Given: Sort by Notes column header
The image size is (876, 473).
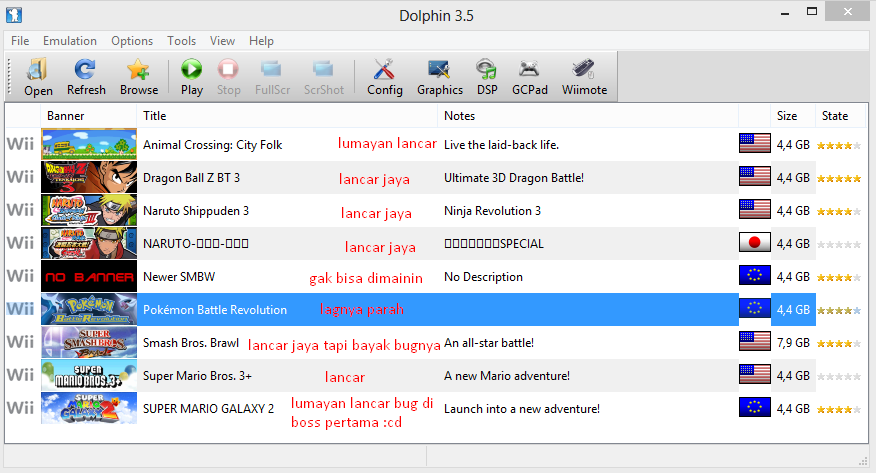Looking at the screenshot, I should (588, 116).
